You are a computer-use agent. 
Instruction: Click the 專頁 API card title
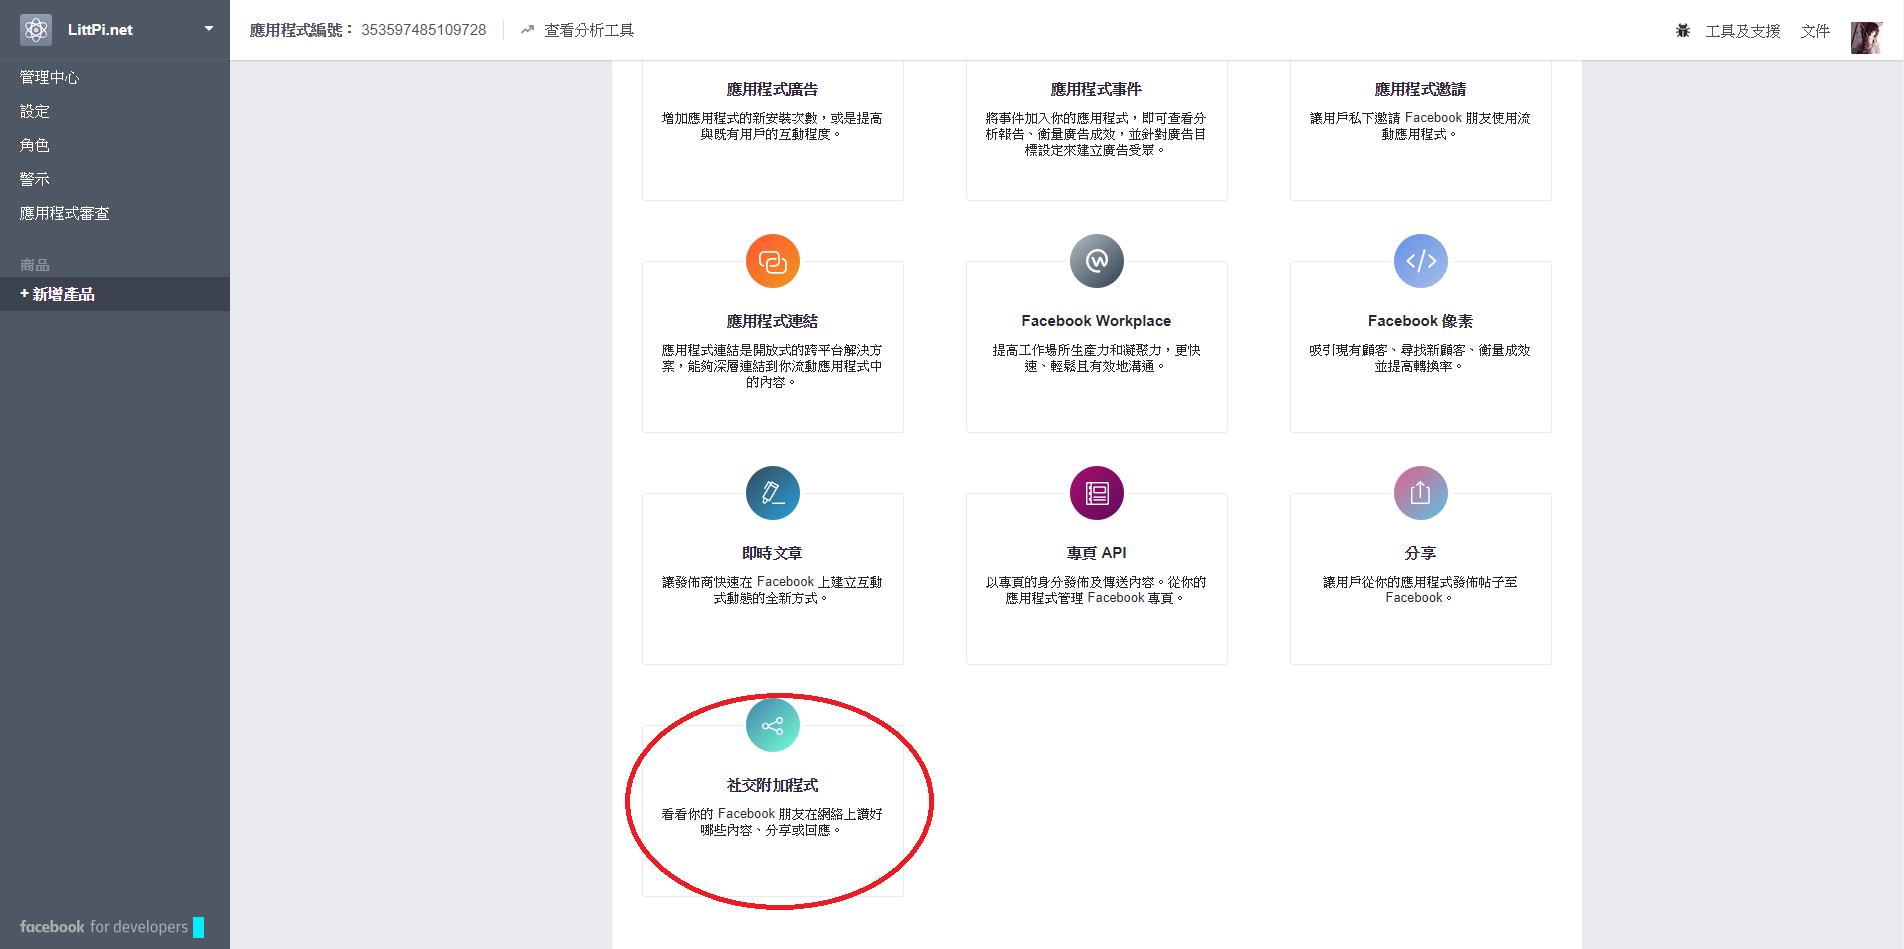pyautogui.click(x=1096, y=553)
